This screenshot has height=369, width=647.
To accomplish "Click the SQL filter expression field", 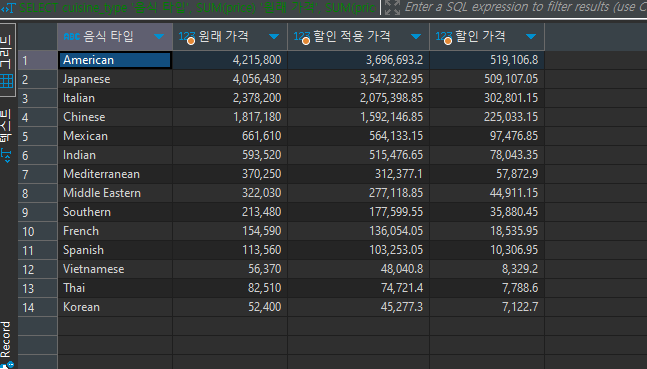I will (x=525, y=7).
